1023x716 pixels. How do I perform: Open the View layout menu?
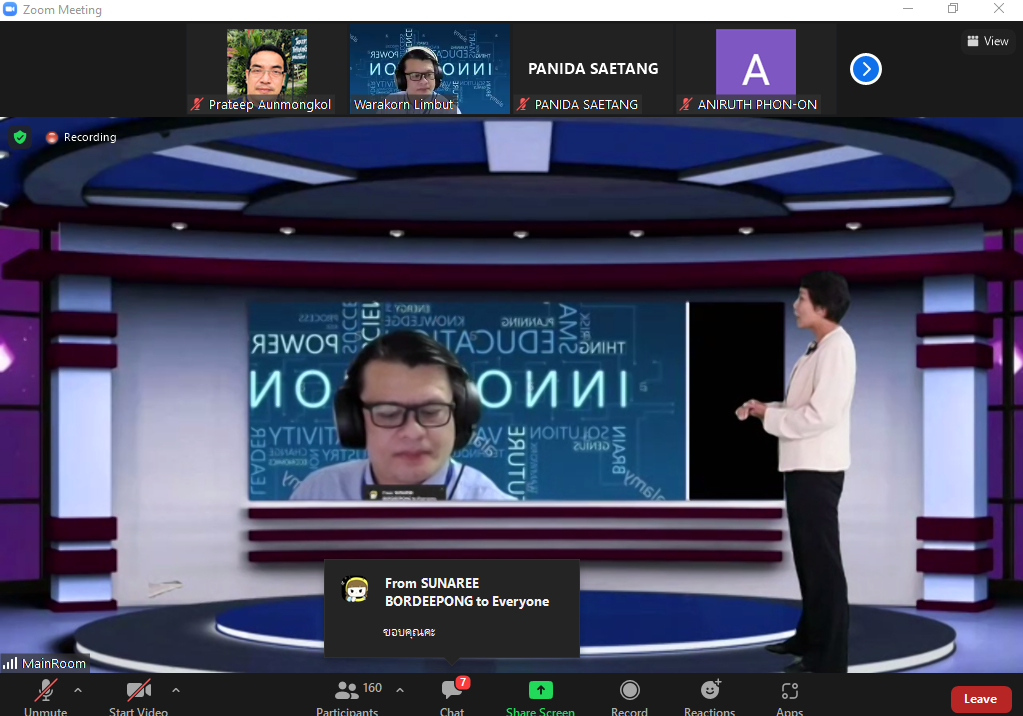(x=987, y=41)
